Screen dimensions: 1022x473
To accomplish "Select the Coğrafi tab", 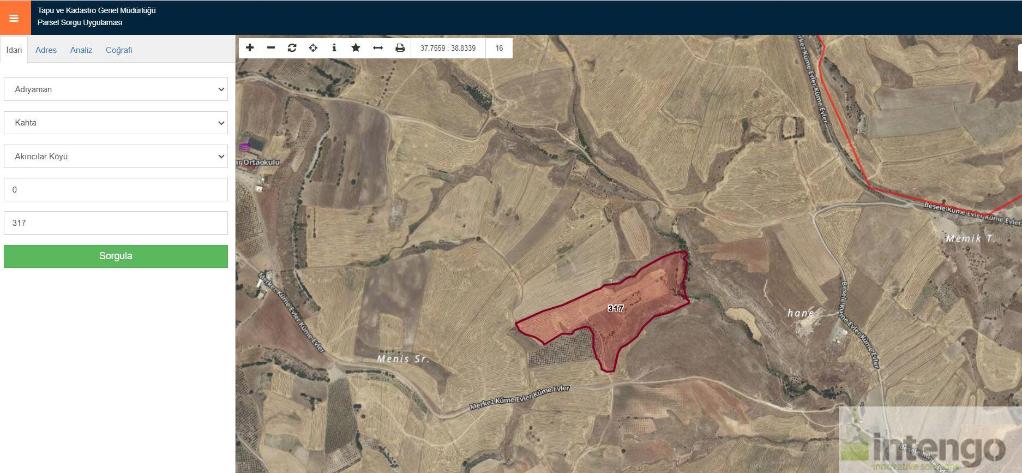I will click(x=119, y=50).
